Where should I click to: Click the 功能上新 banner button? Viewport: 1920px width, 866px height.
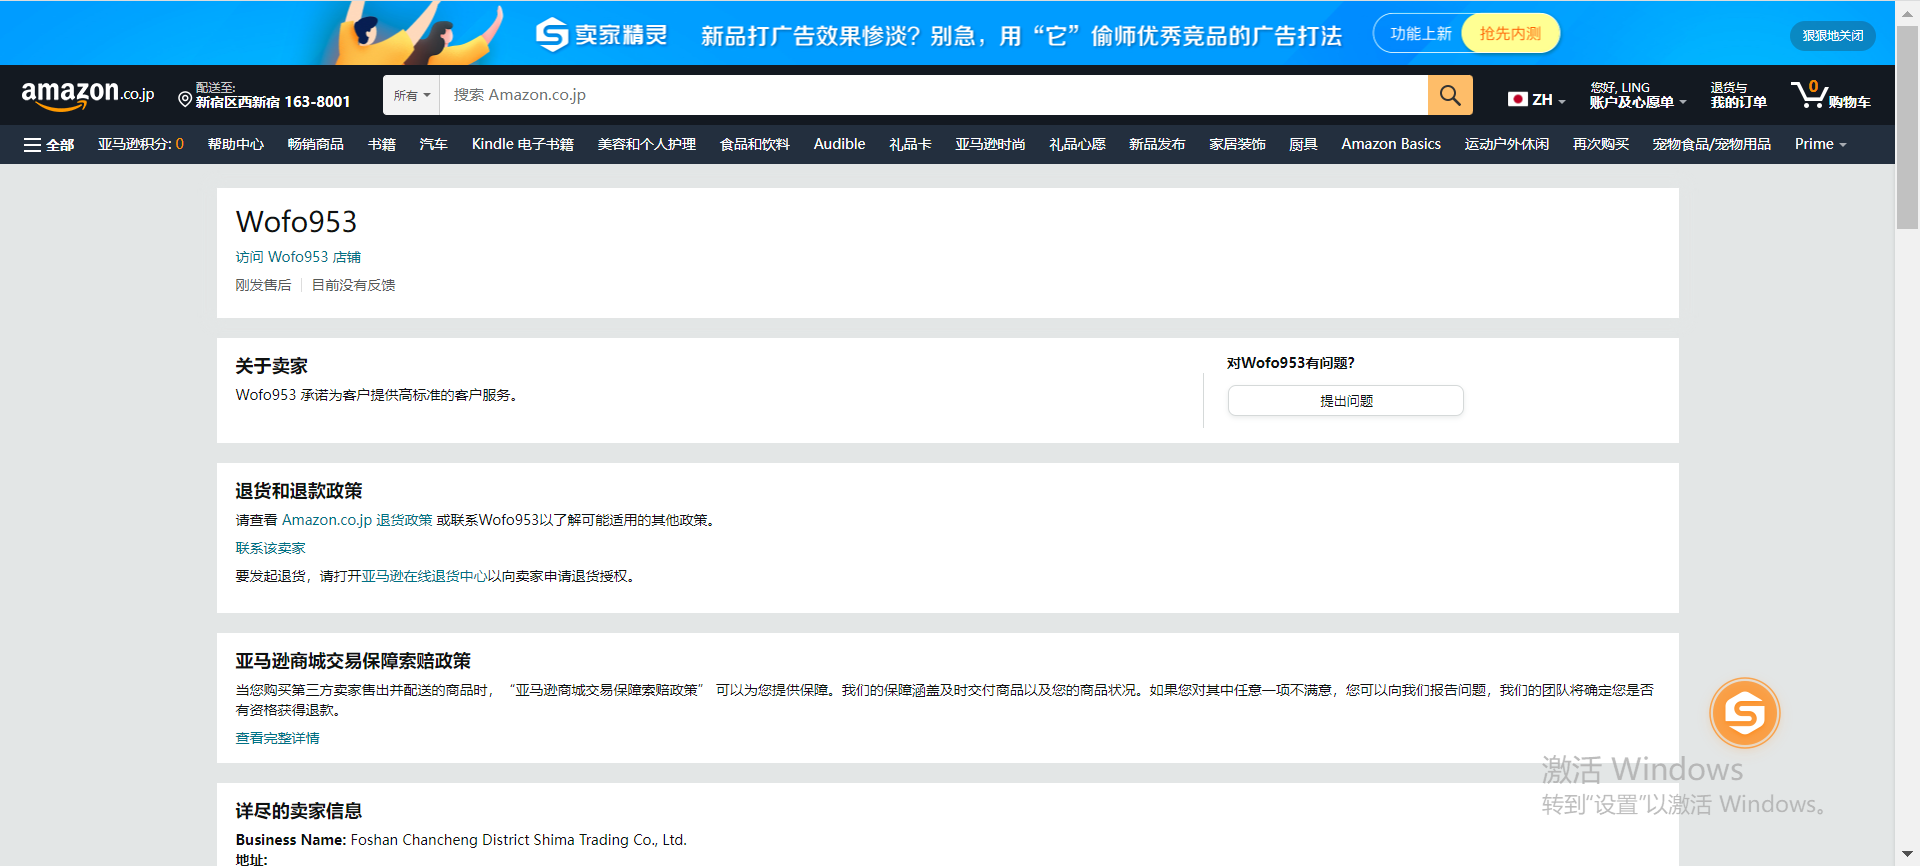point(1420,34)
